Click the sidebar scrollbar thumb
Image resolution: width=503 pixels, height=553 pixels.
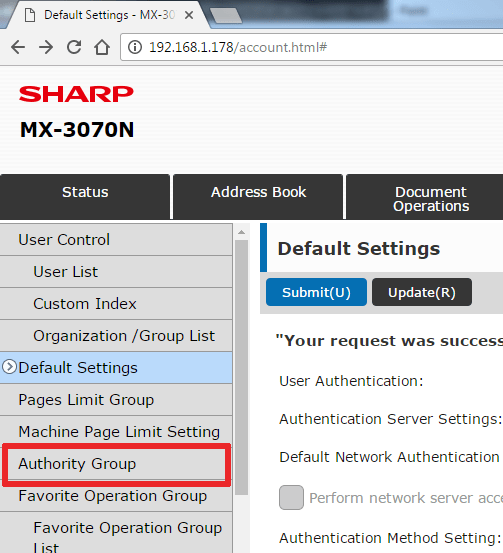point(242,367)
